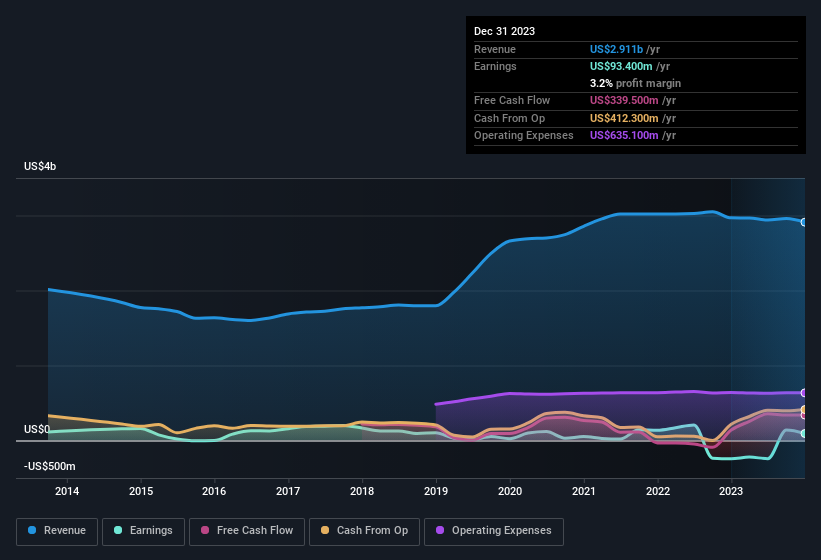
Task: Click the purple Operating Expenses end point marker
Action: pyautogui.click(x=804, y=393)
